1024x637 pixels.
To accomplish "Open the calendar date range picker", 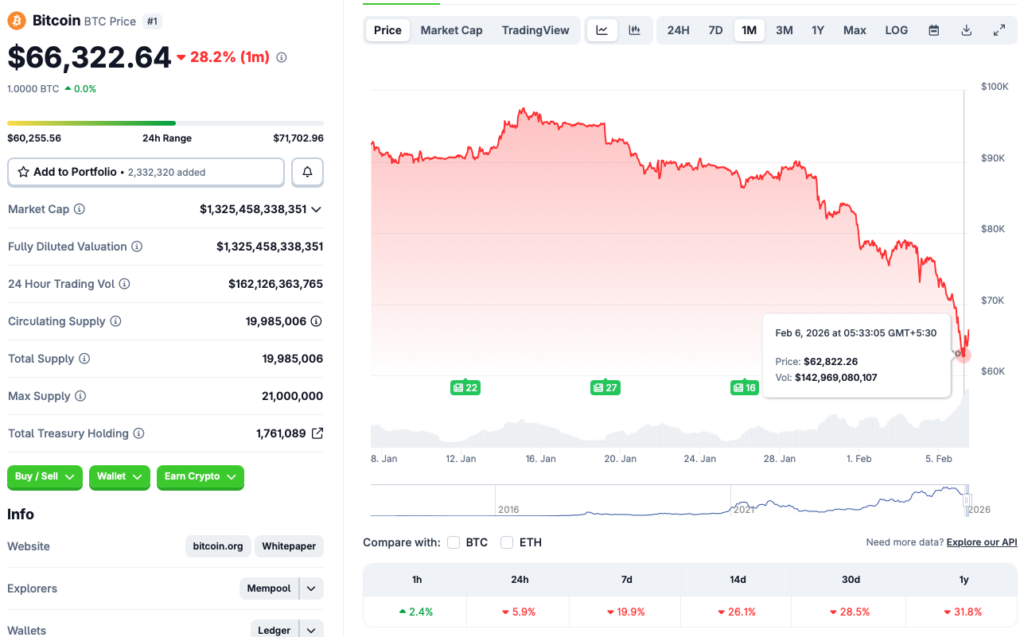I will 933,30.
